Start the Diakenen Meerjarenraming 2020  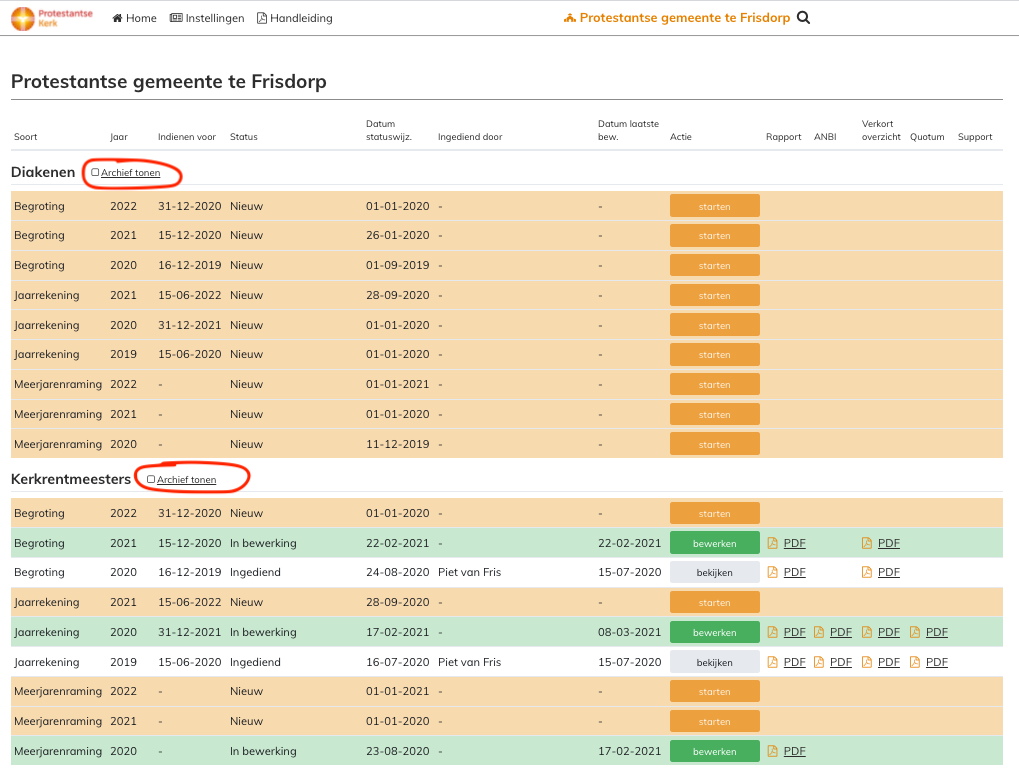[714, 444]
